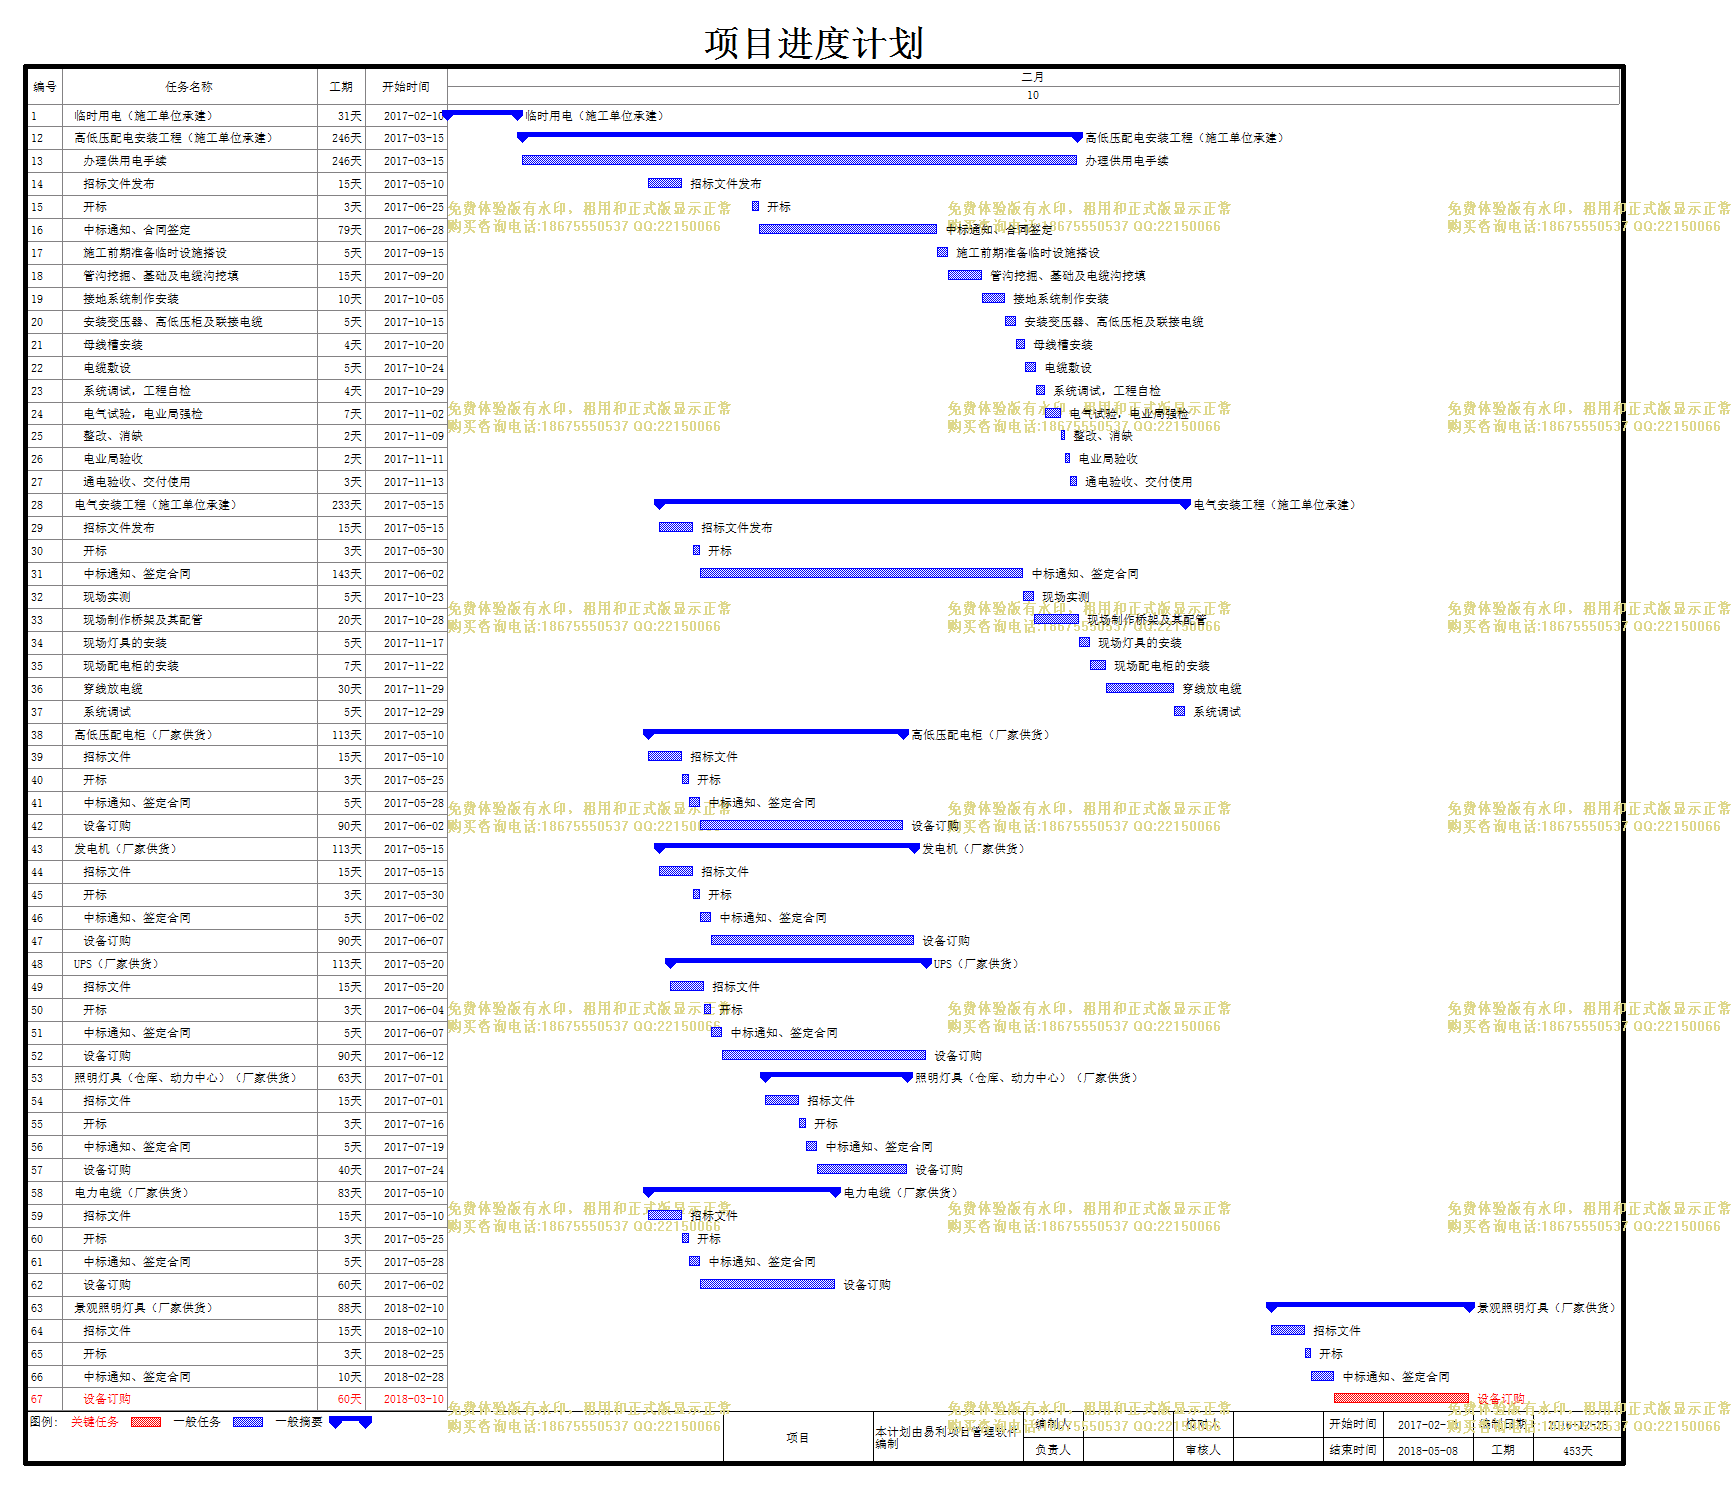Viewport: 1731px width, 1487px height.
Task: Click the summary bar for 景观照明灯具
Action: 1370,1307
